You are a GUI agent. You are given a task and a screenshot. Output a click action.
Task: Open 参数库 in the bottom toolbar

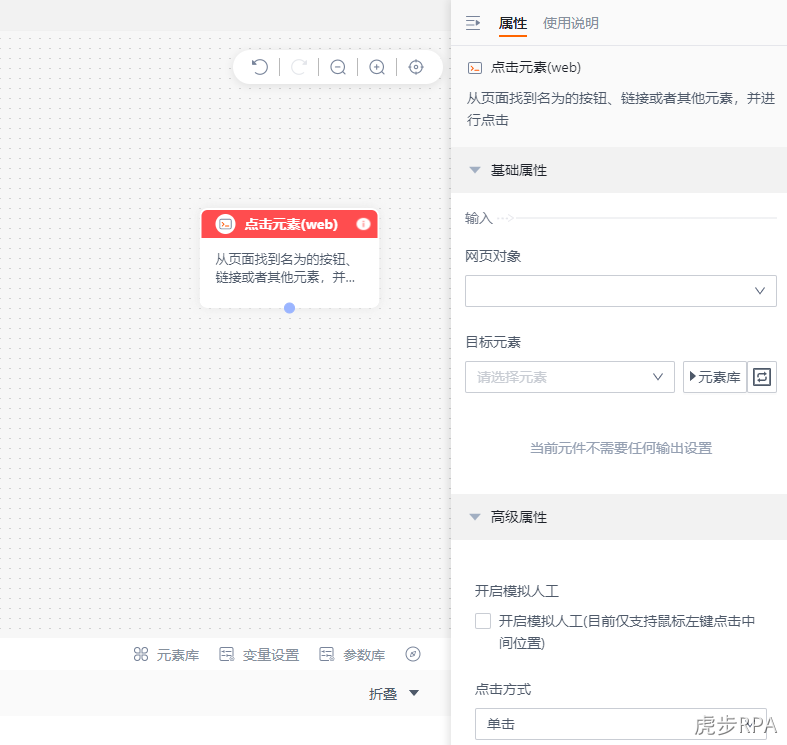click(x=352, y=655)
